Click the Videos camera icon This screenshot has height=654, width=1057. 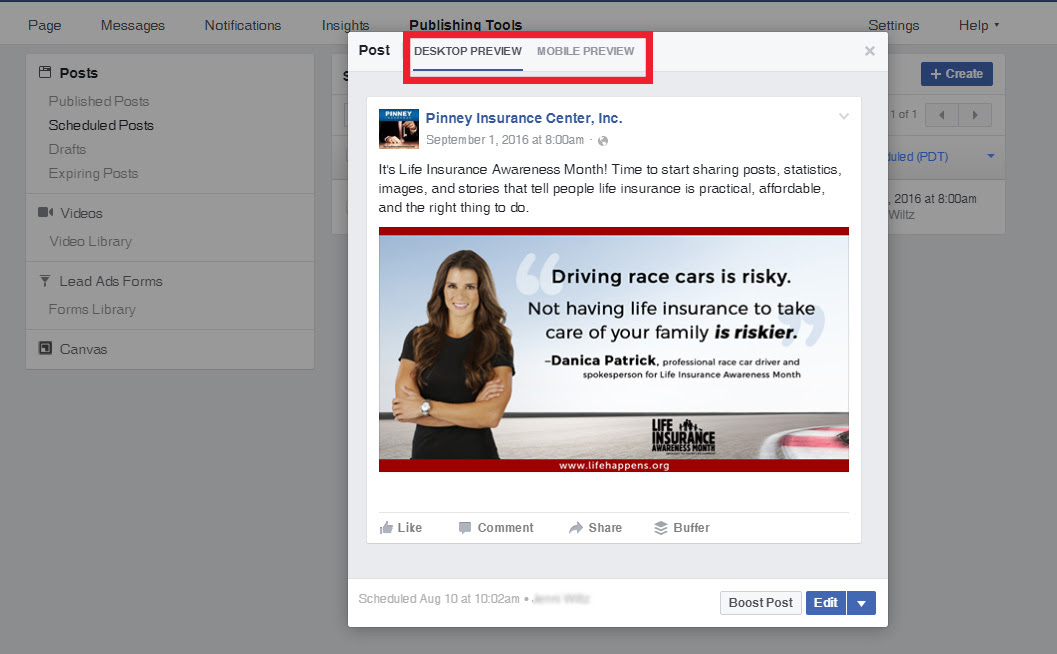pos(46,212)
